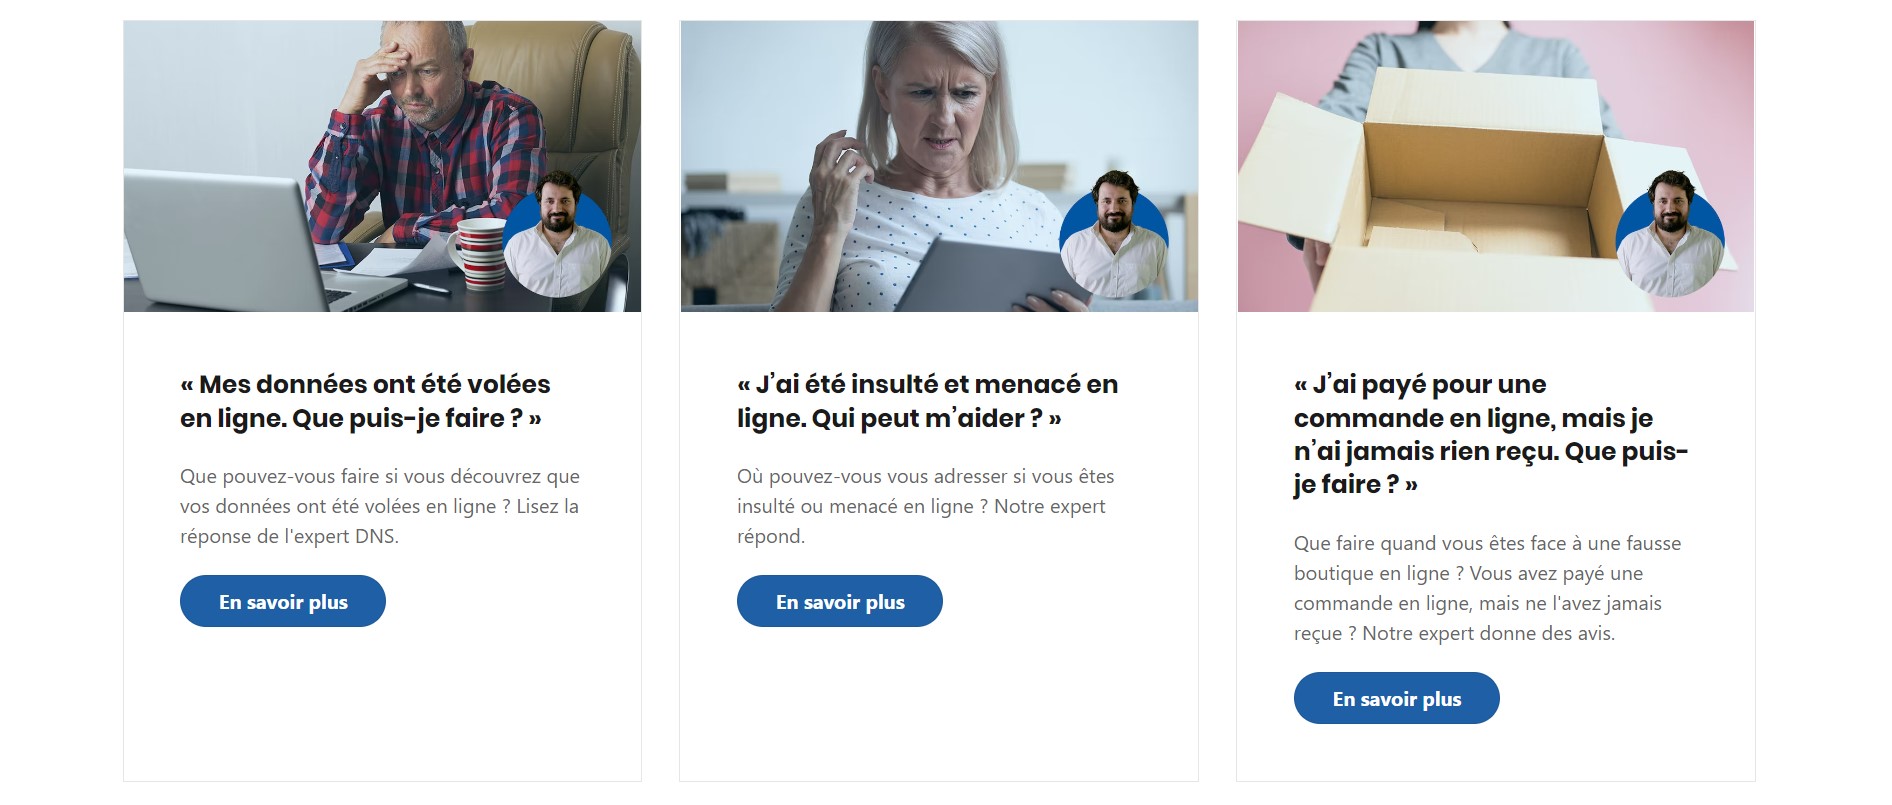Open the woman looking at tablet image

[939, 166]
